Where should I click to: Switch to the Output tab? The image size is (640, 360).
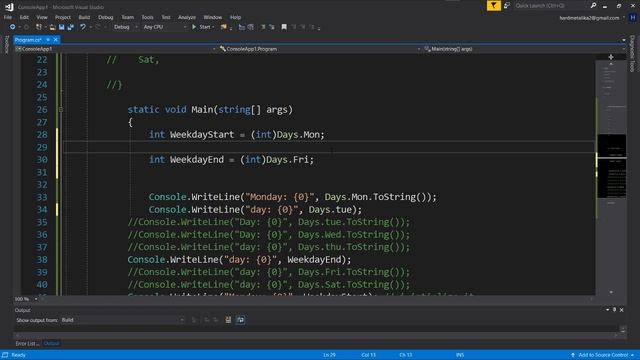(51, 344)
